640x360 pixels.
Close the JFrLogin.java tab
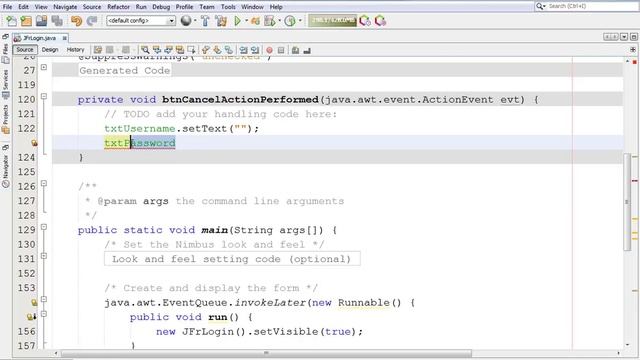pyautogui.click(x=64, y=38)
